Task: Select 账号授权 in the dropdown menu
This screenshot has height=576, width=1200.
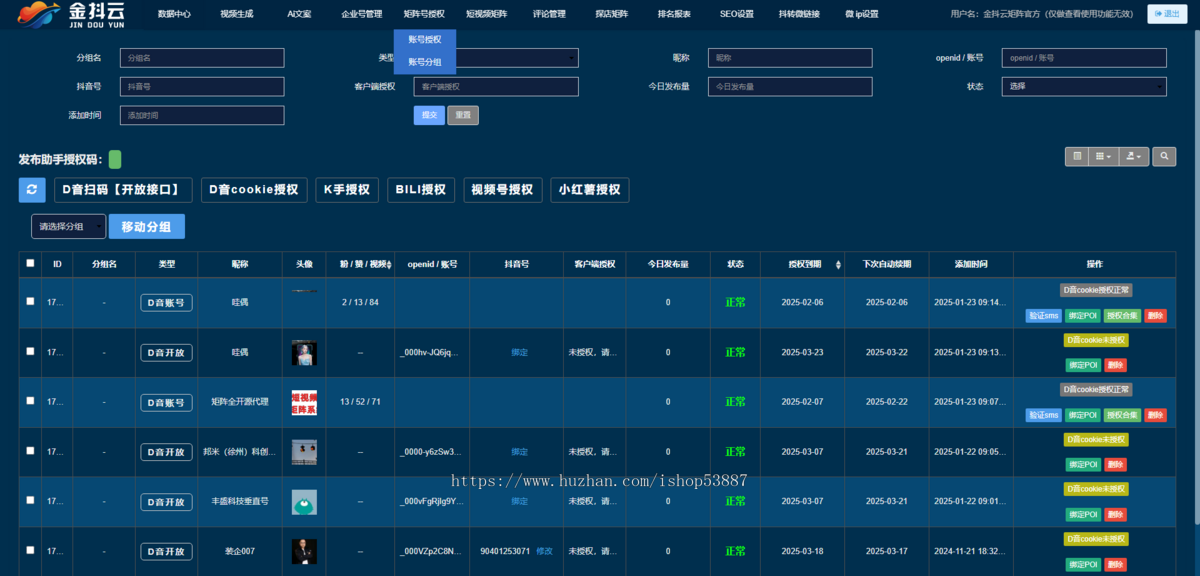Action: [425, 39]
